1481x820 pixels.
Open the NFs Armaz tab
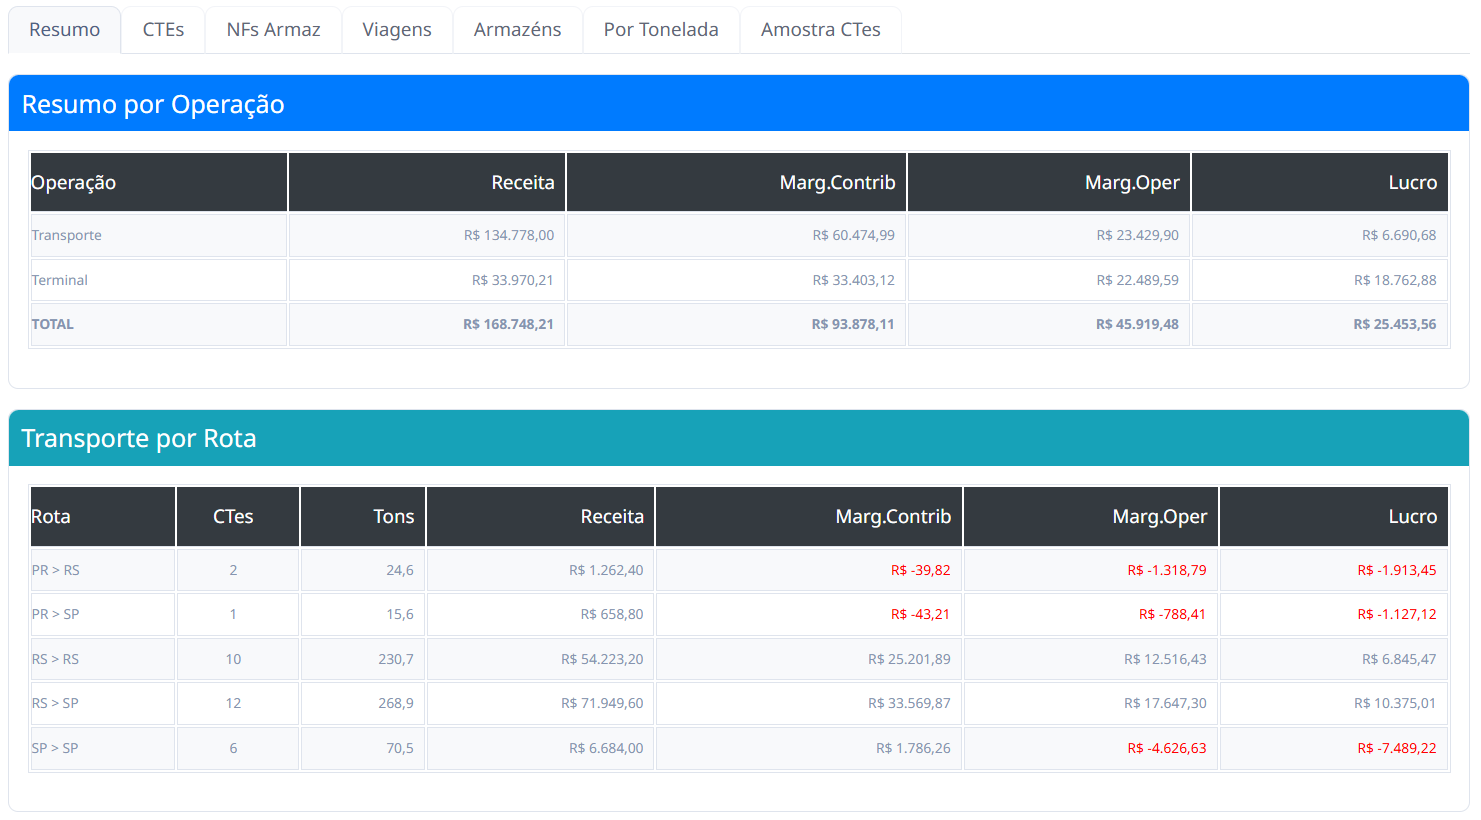pyautogui.click(x=273, y=30)
